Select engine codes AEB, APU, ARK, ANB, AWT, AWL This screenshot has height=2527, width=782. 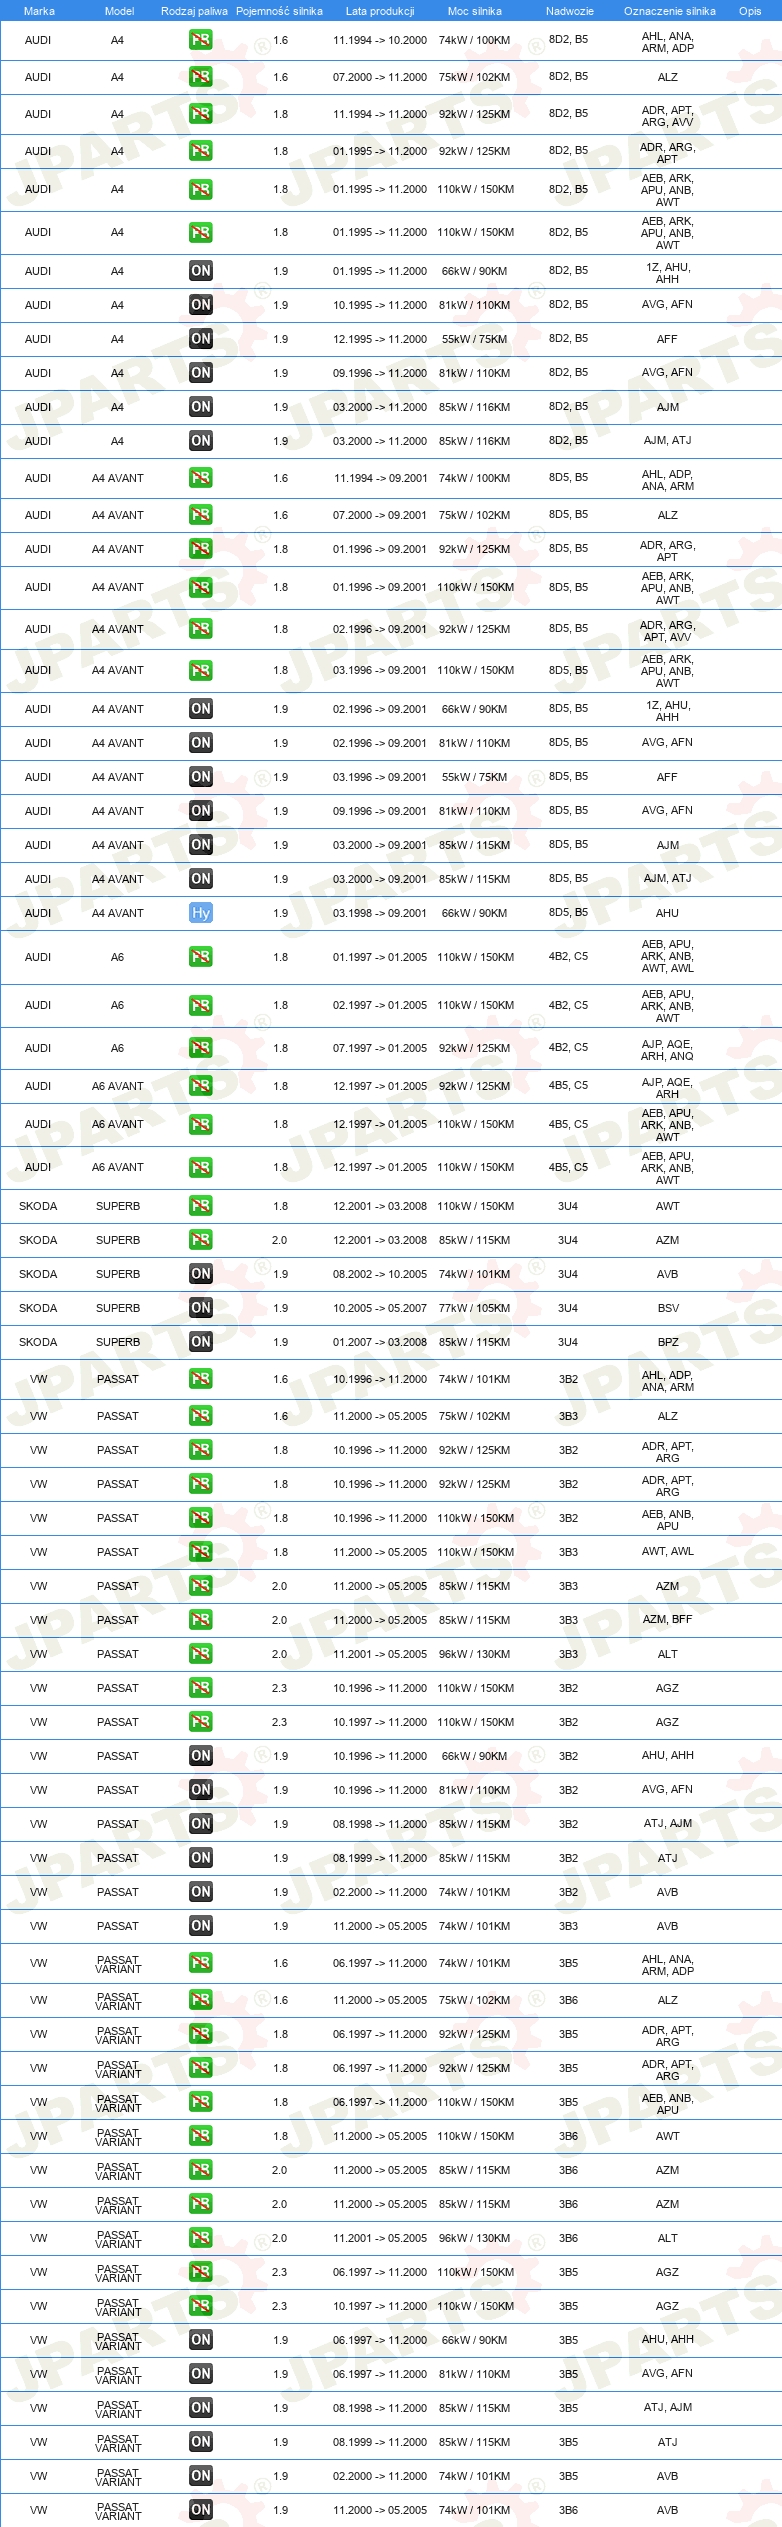tap(668, 956)
